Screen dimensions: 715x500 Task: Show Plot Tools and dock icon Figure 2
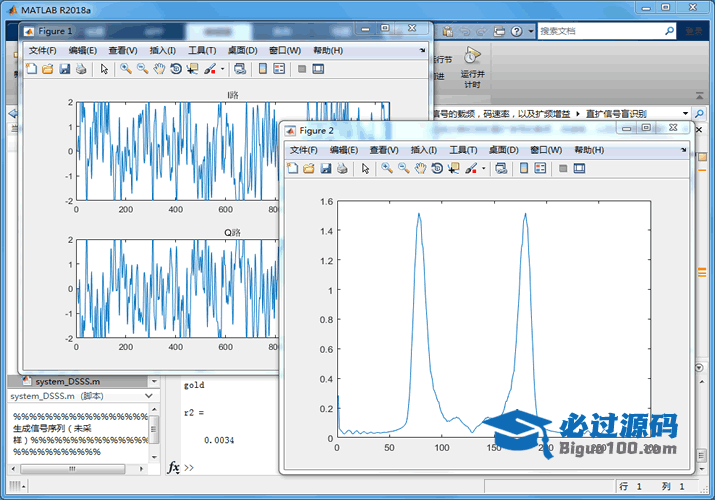579,168
